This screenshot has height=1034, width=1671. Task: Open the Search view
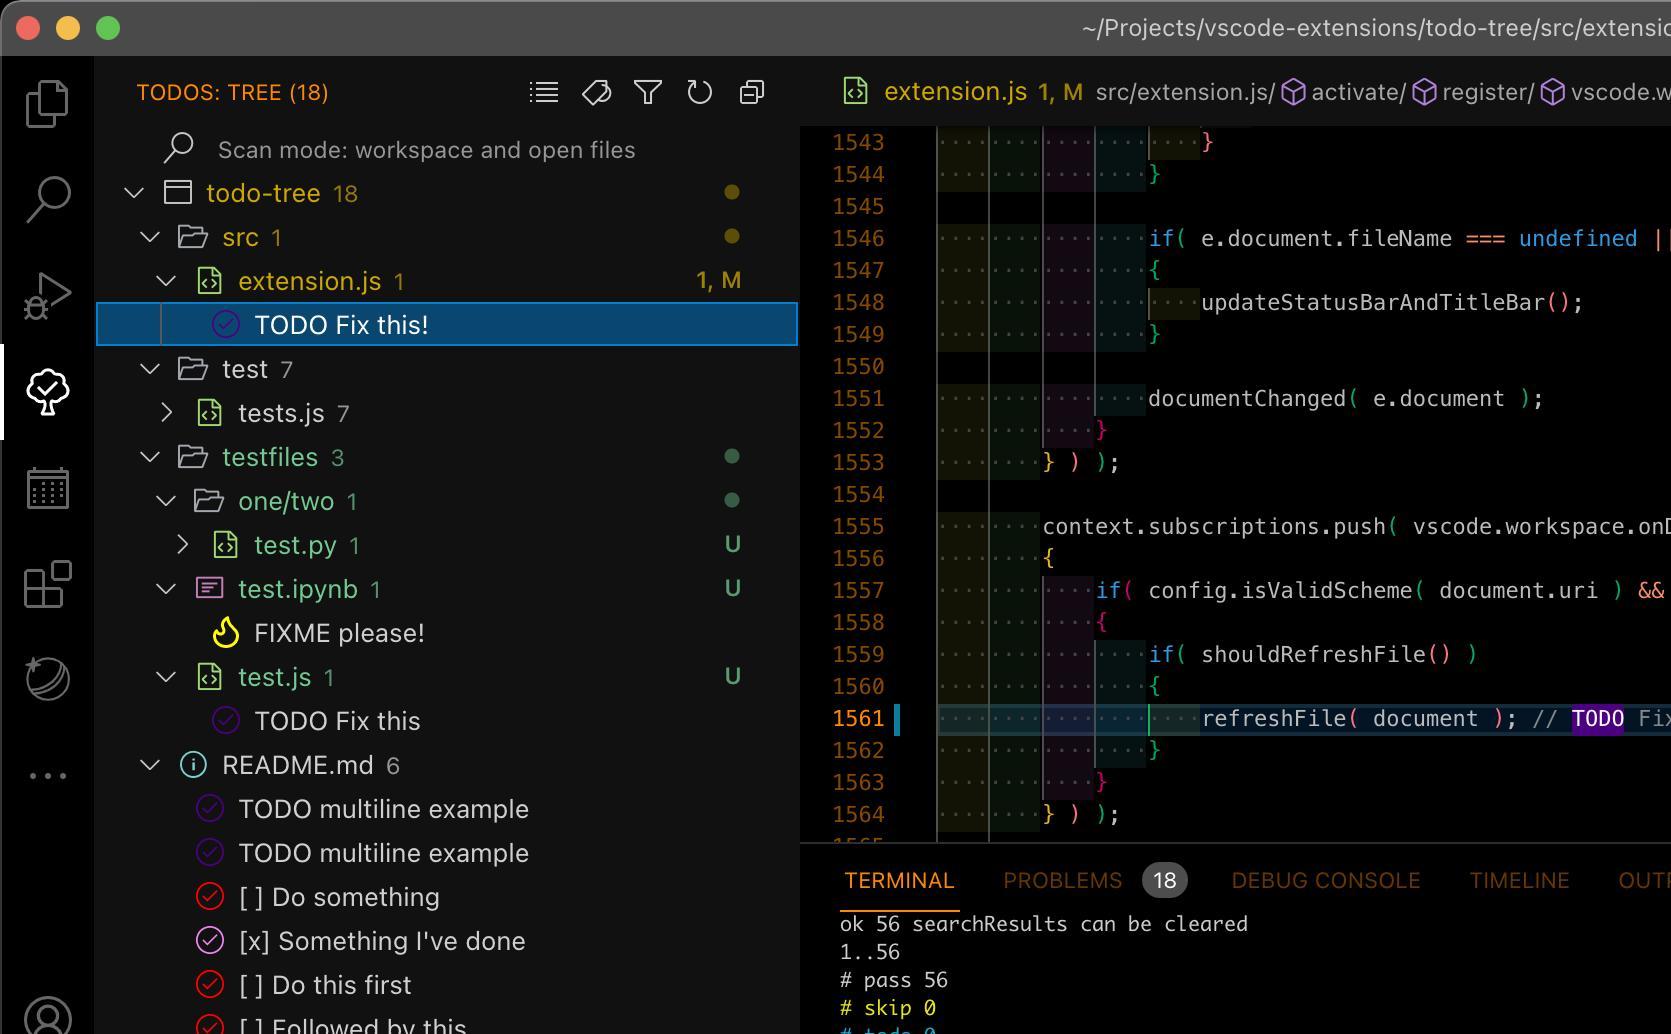pyautogui.click(x=47, y=199)
